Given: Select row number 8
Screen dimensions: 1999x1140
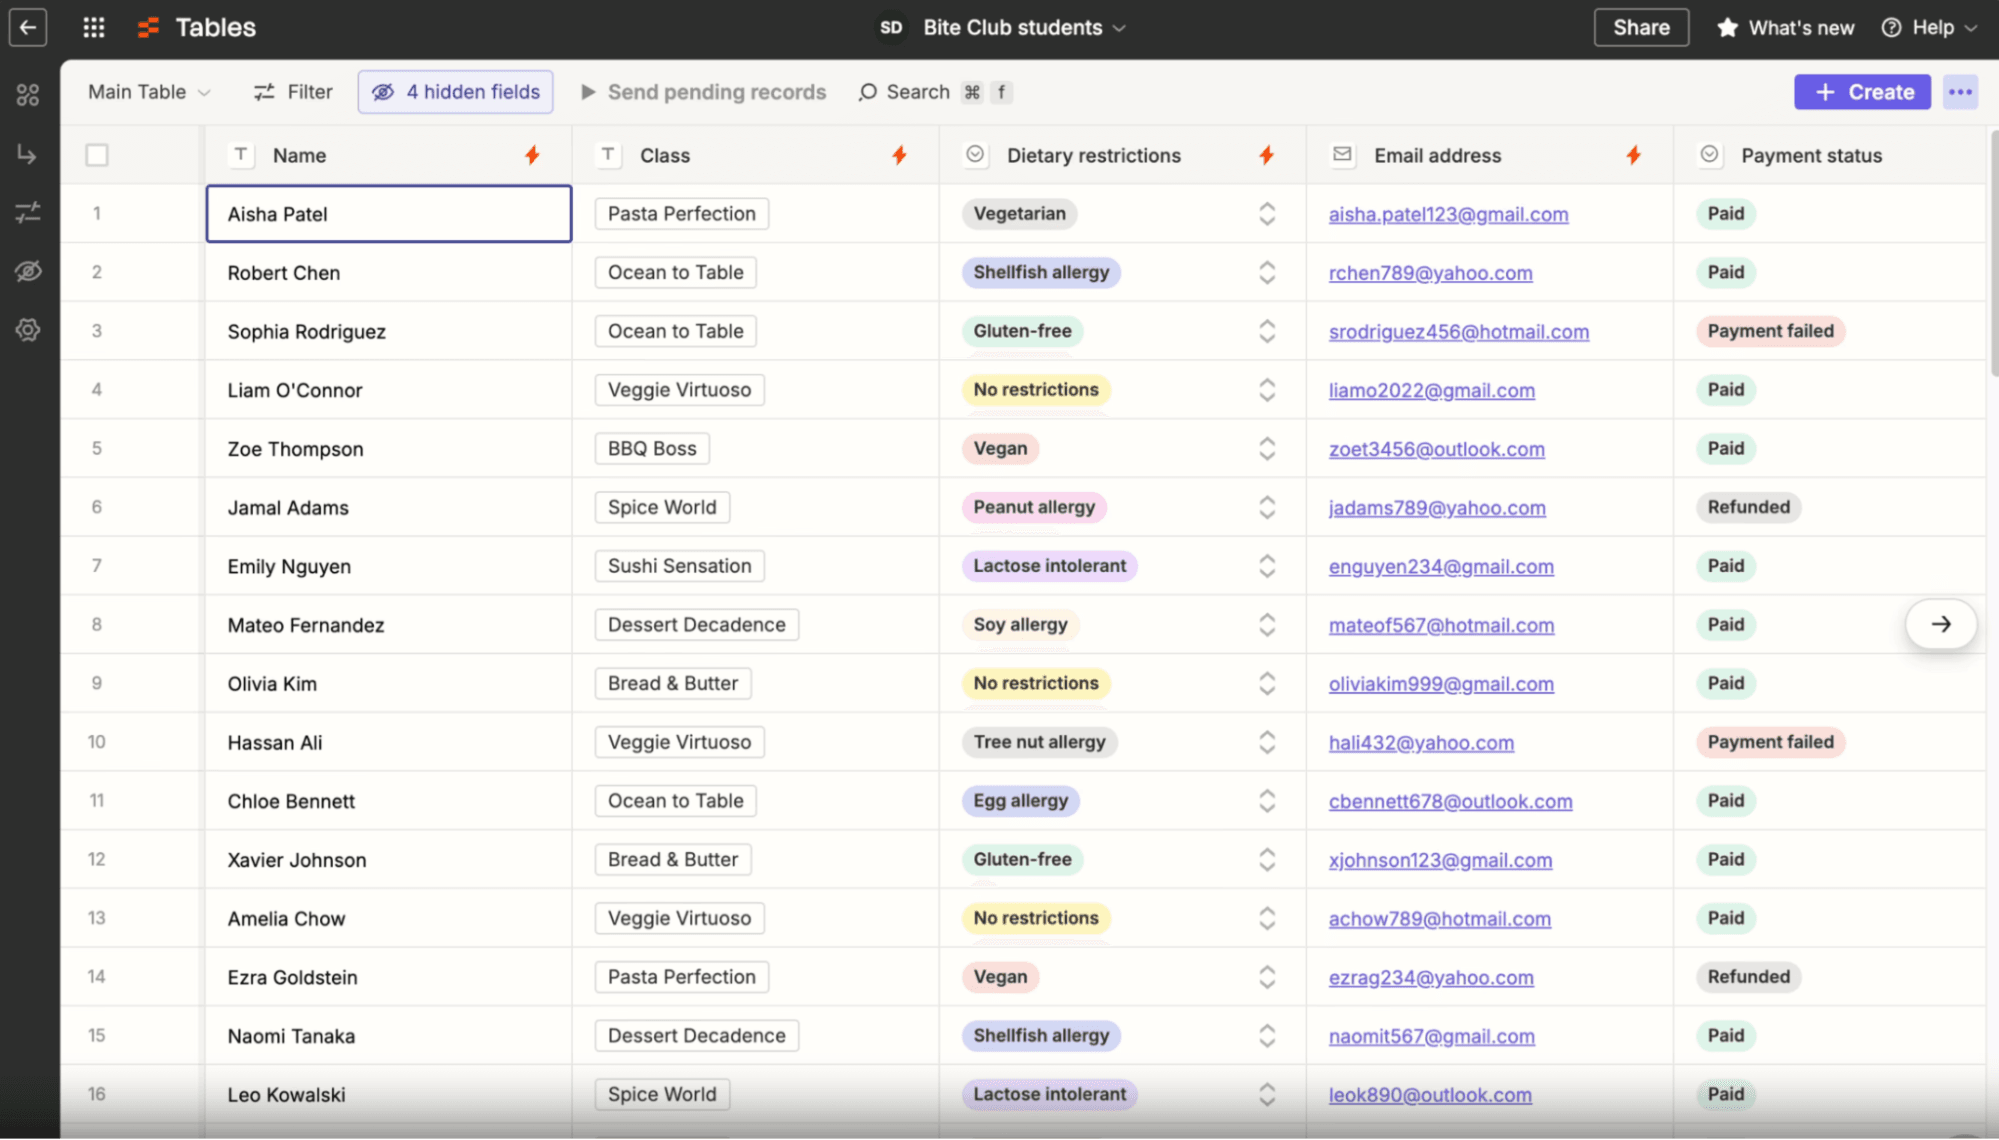Looking at the screenshot, I should click(x=97, y=624).
